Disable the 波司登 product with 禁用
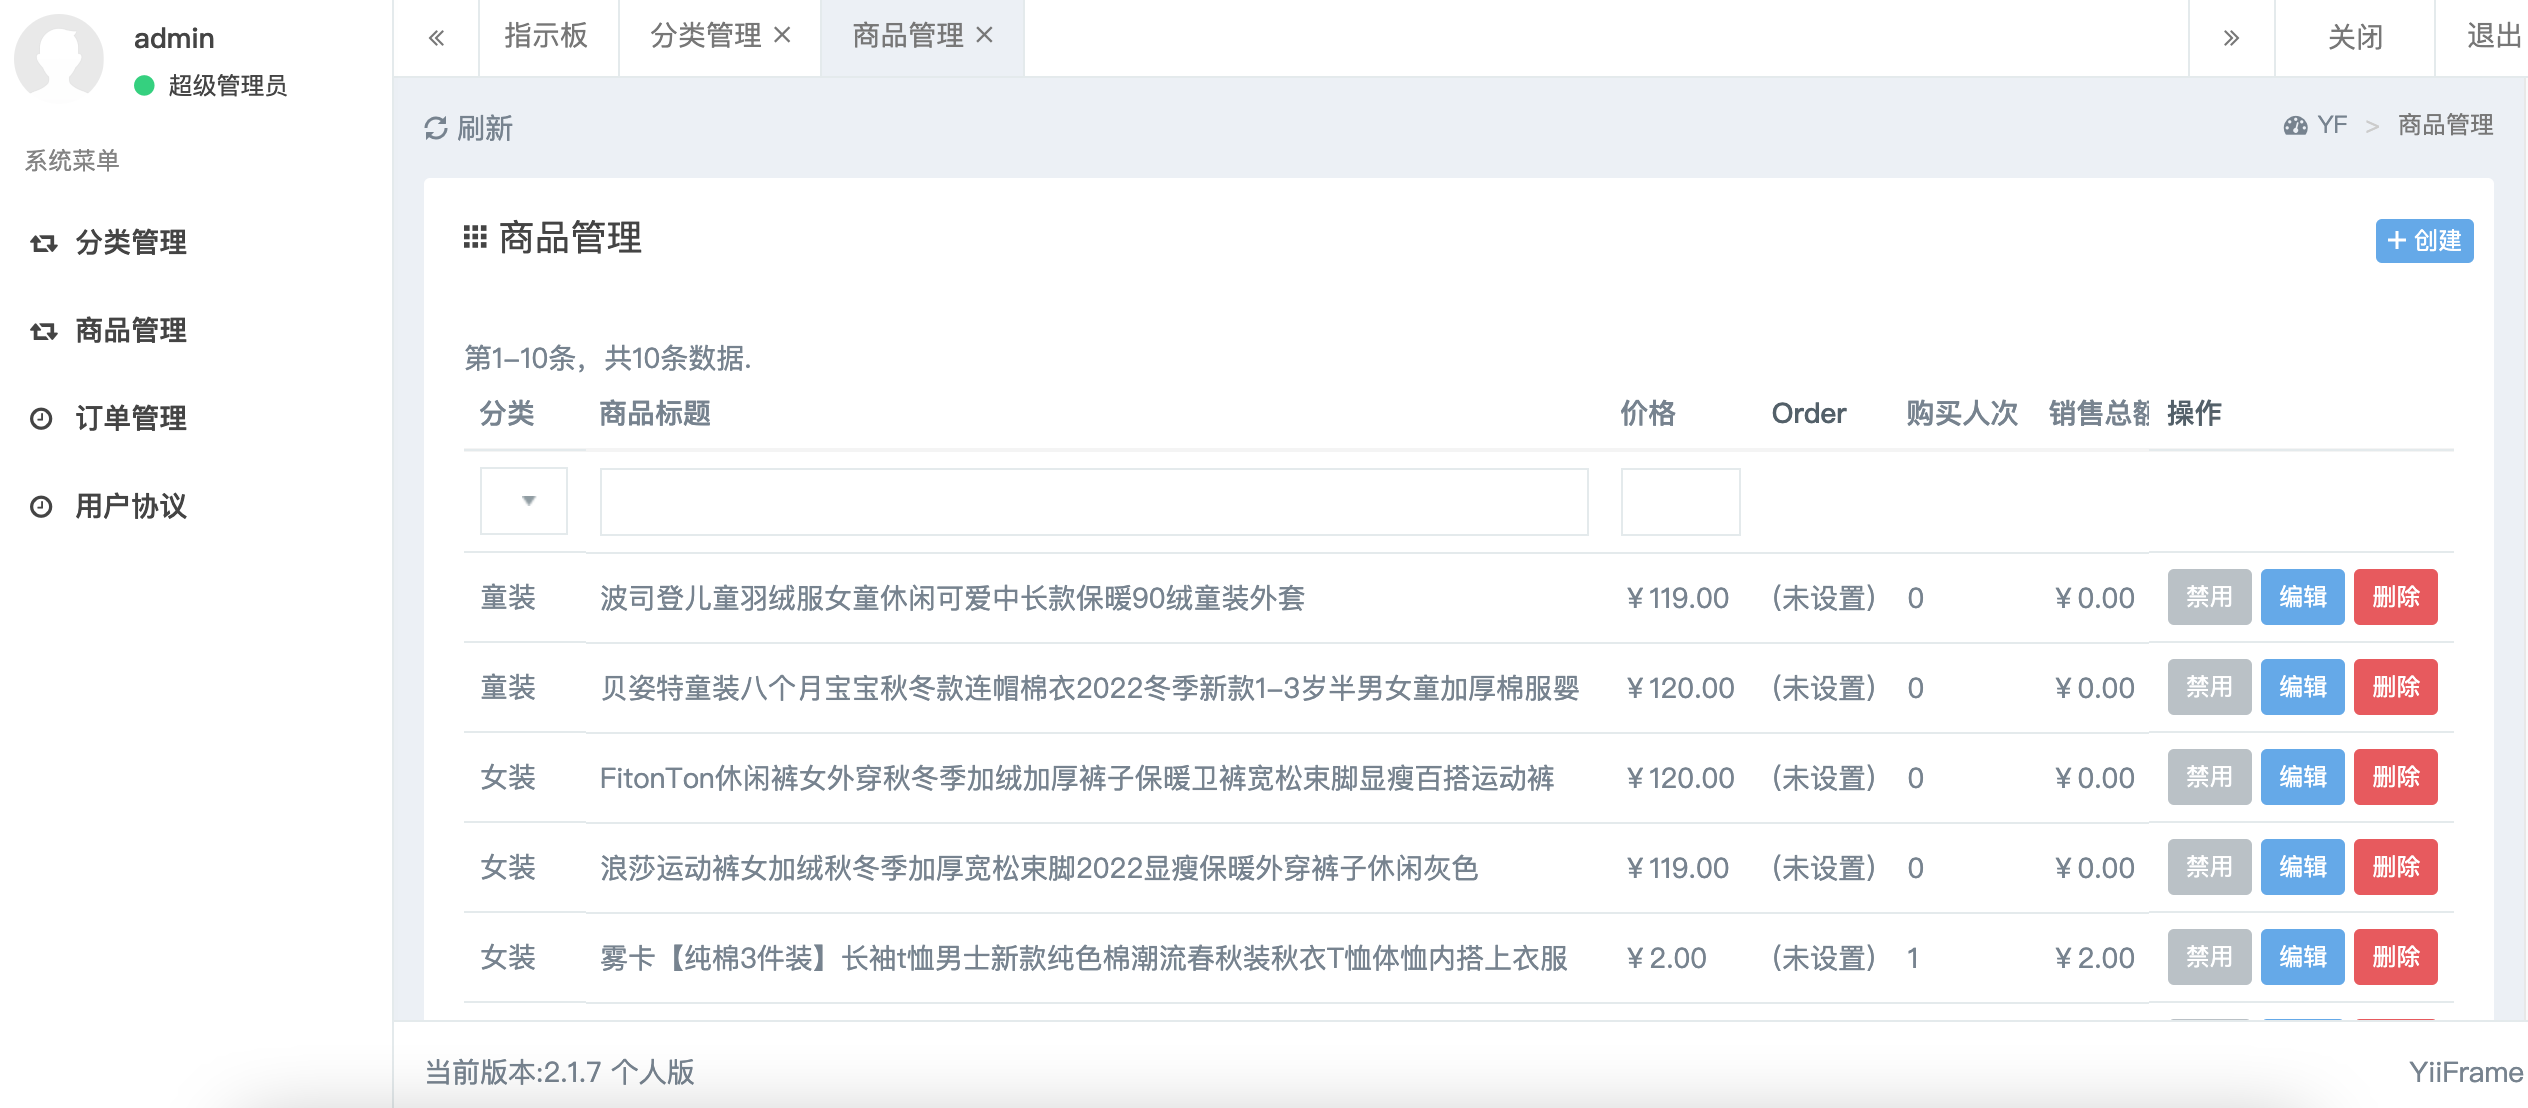 [x=2208, y=597]
